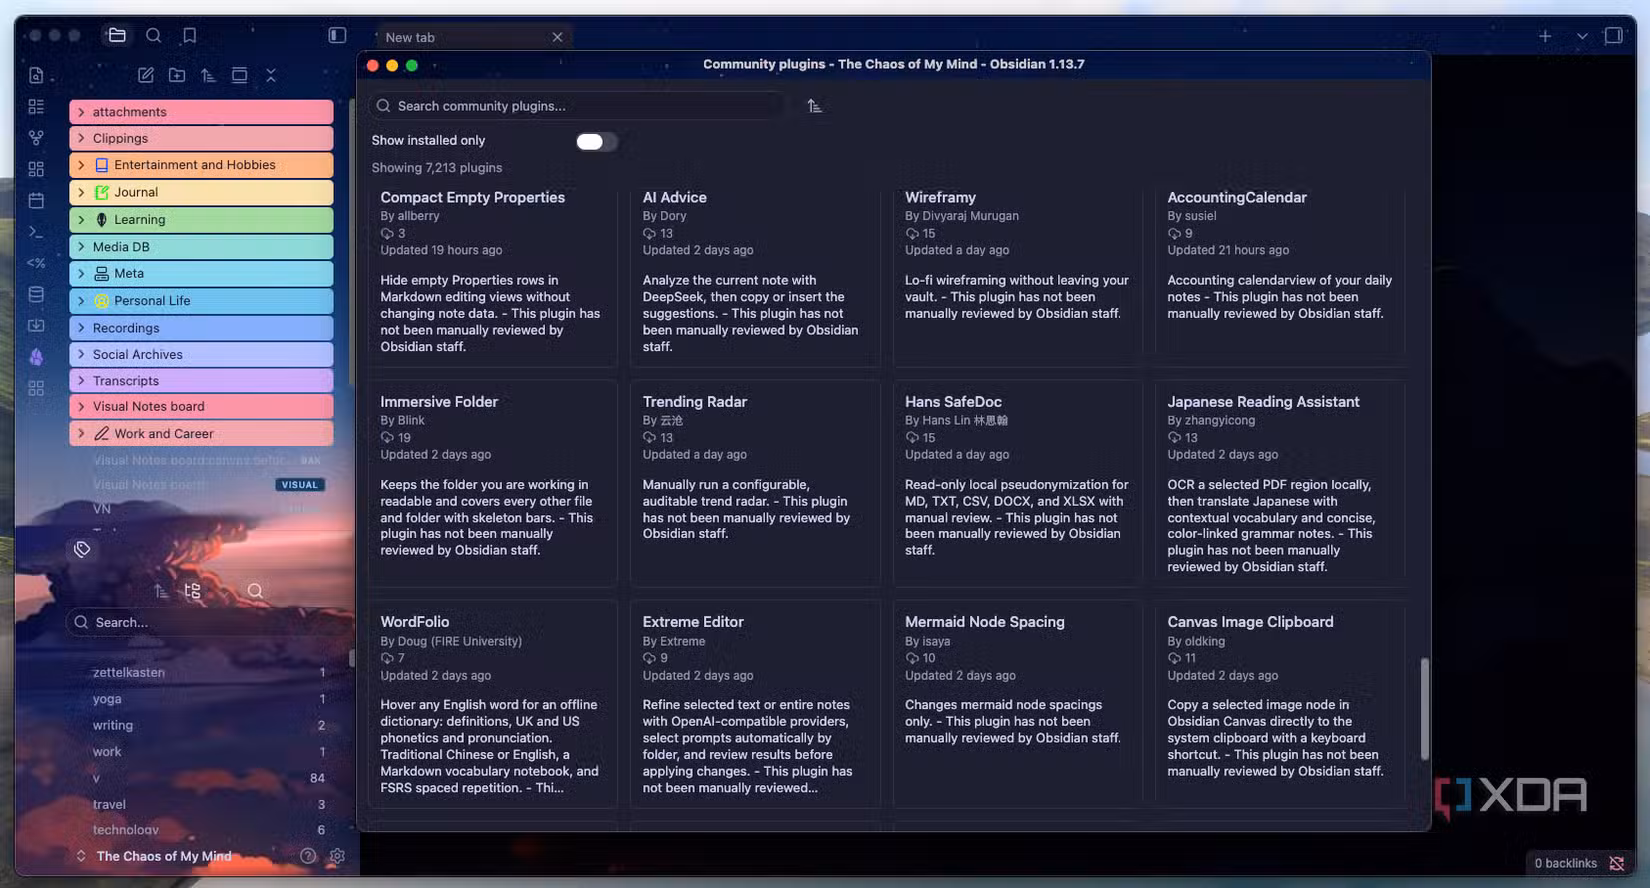The image size is (1650, 888).
Task: Expand the Journal folder
Action: pyautogui.click(x=201, y=192)
